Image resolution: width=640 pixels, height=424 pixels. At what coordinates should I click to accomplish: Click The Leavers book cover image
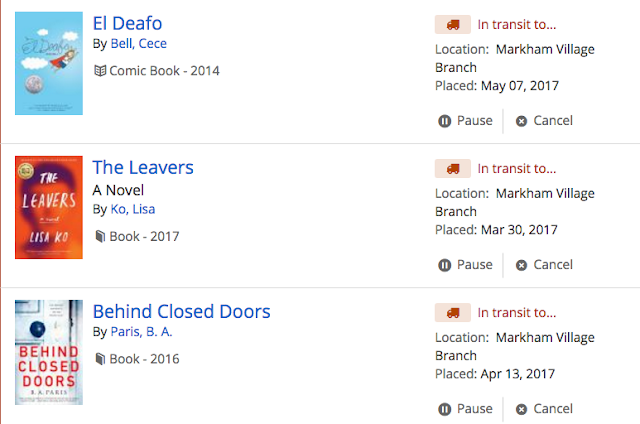[48, 208]
